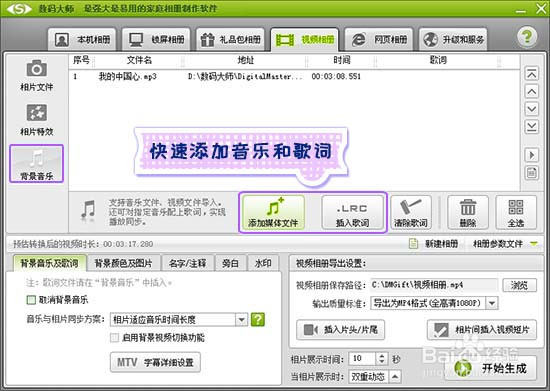Open help with the green question-mark circle
The height and width of the screenshot is (391, 550).
(527, 37)
